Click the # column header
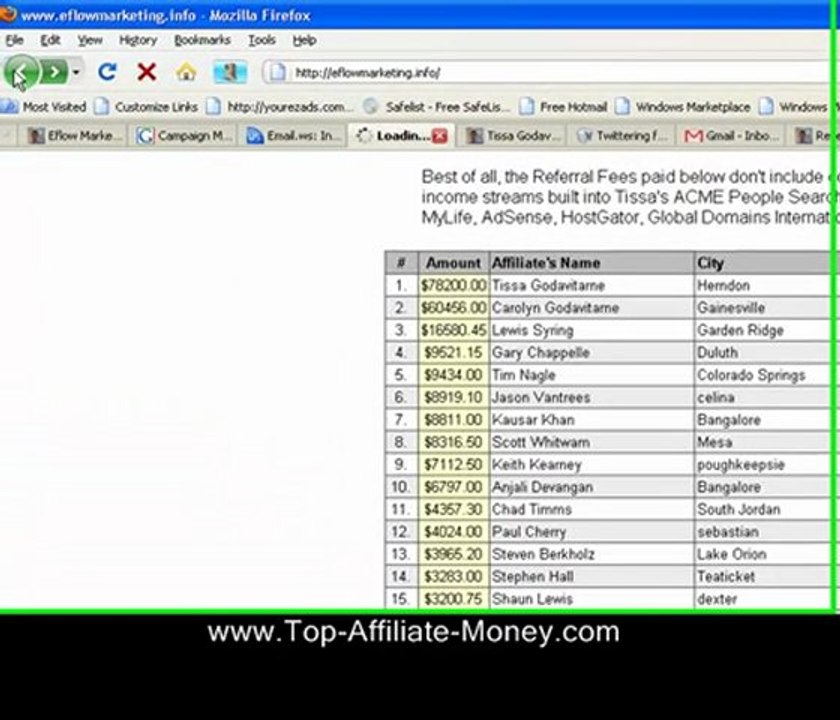Viewport: 840px width, 720px height. pos(401,263)
